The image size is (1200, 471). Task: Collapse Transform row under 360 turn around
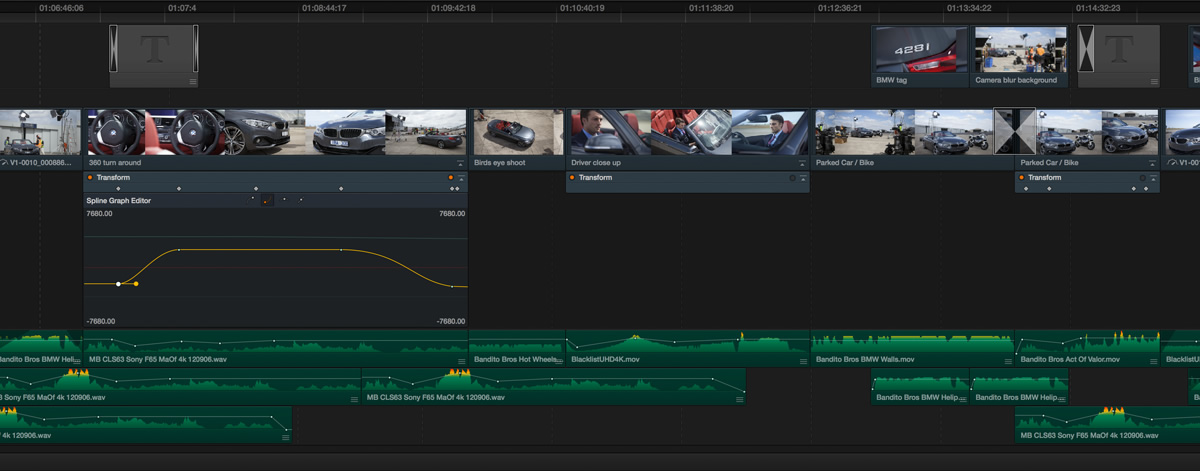pos(461,178)
